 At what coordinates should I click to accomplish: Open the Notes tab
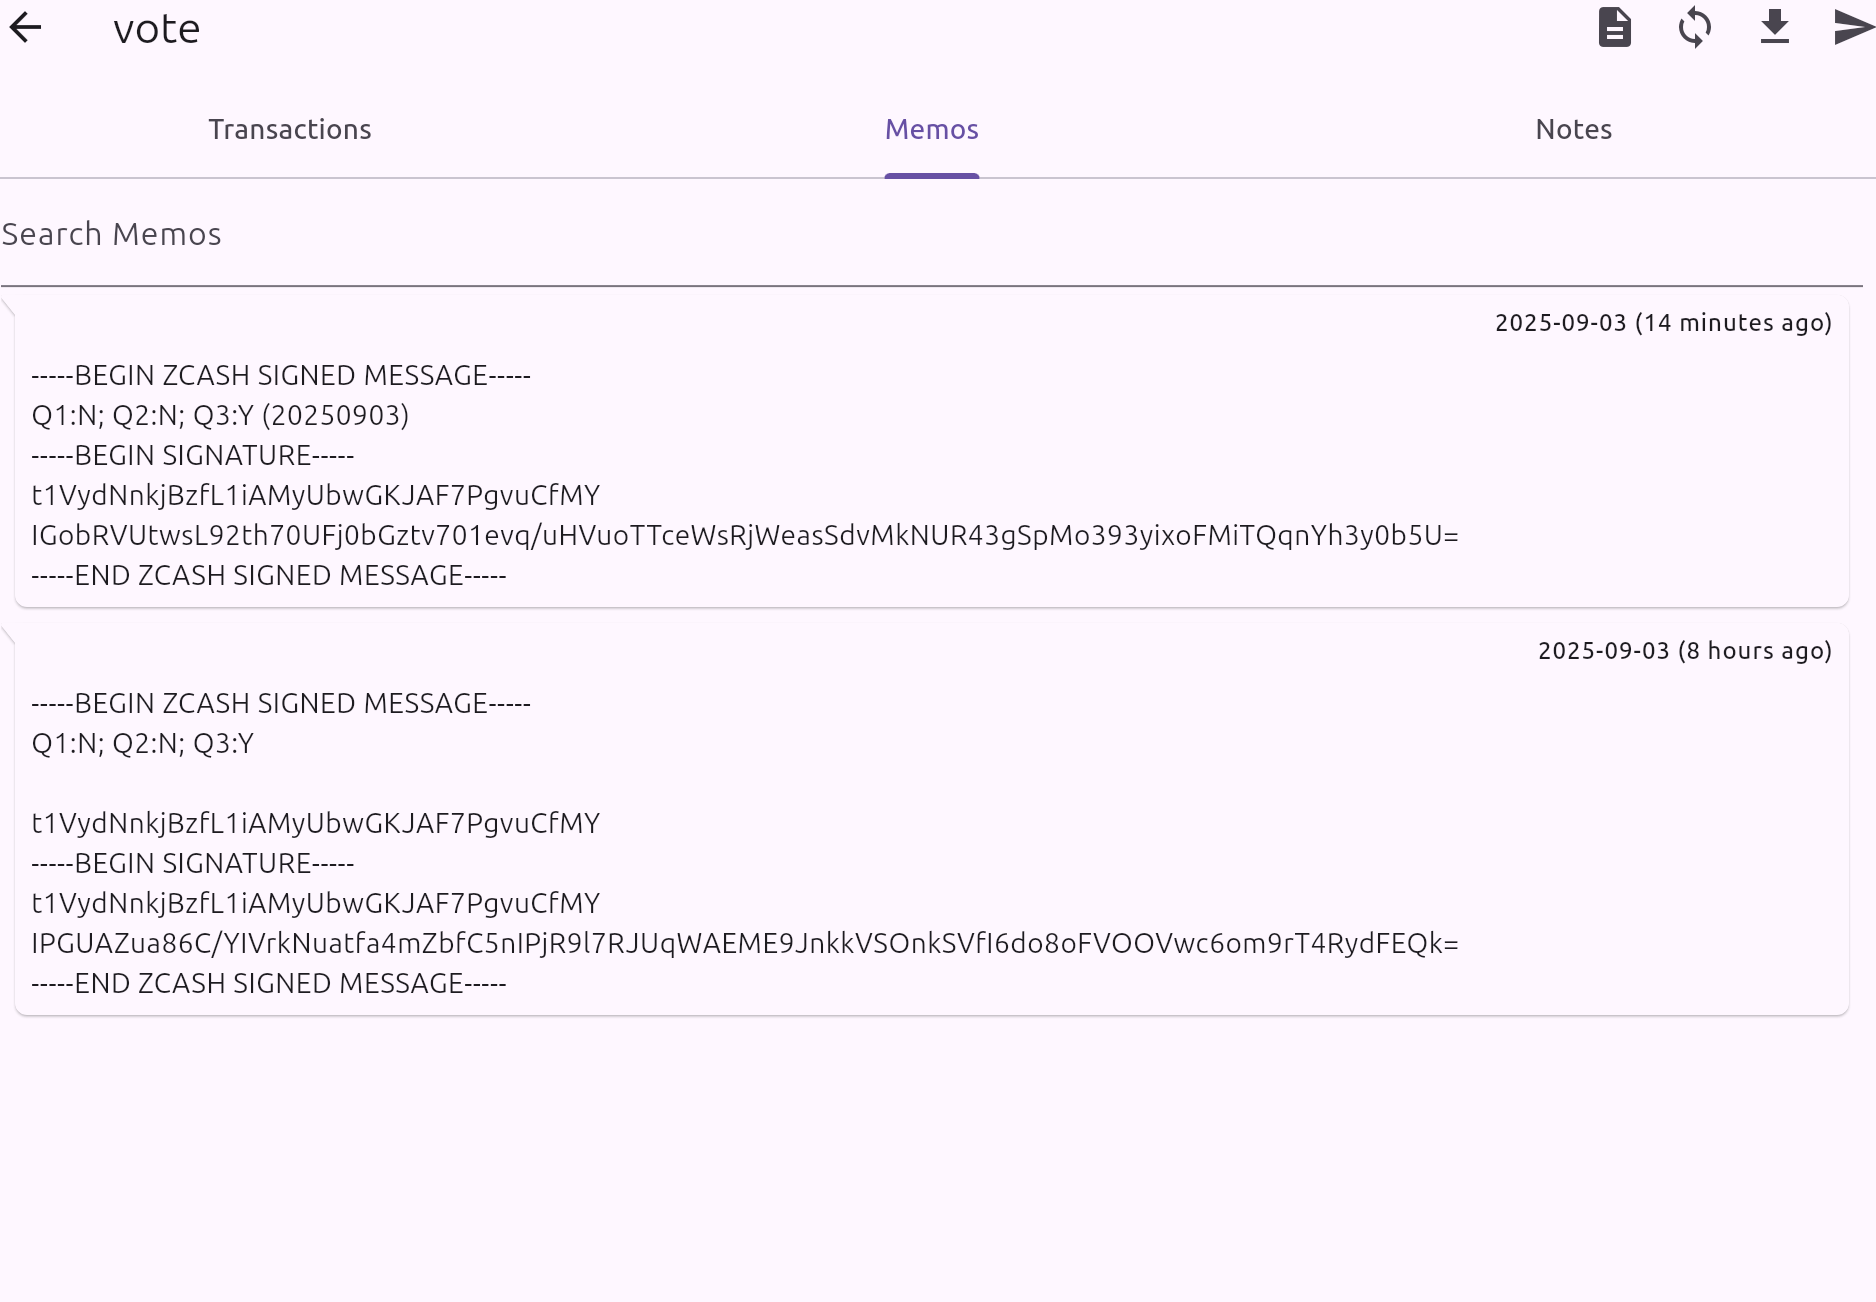[x=1573, y=130]
